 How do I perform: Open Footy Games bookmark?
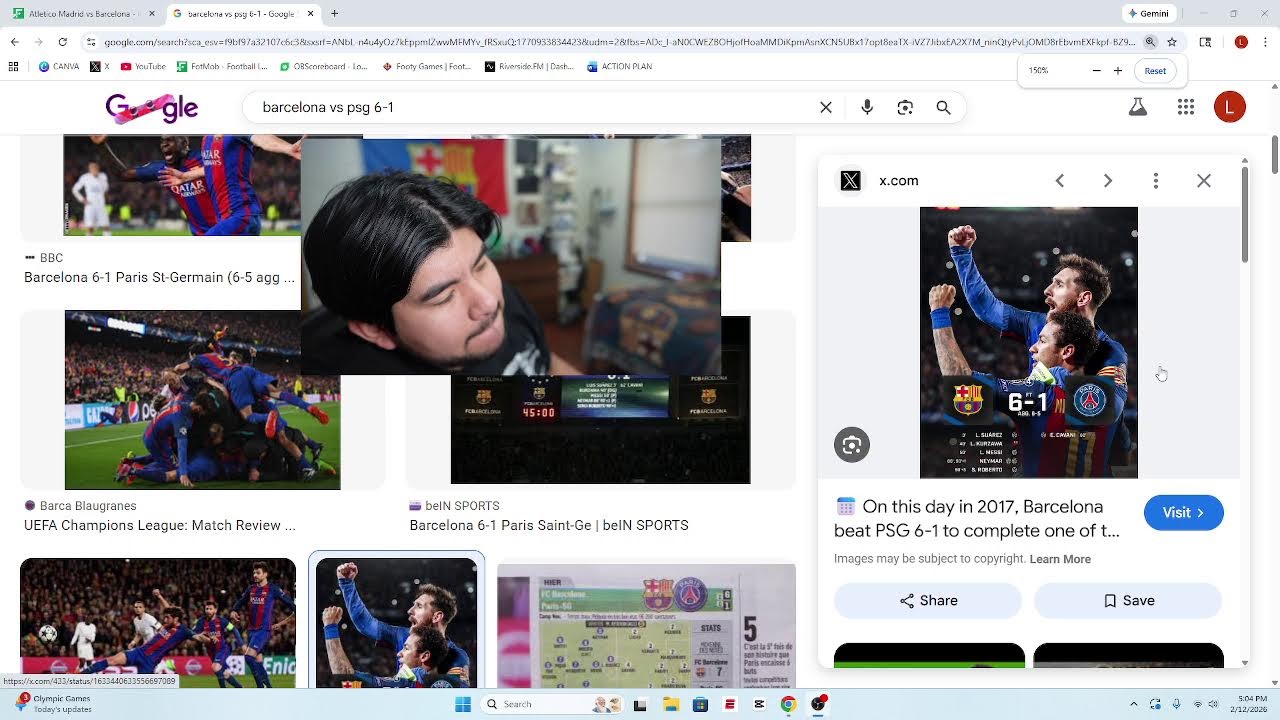(x=428, y=67)
